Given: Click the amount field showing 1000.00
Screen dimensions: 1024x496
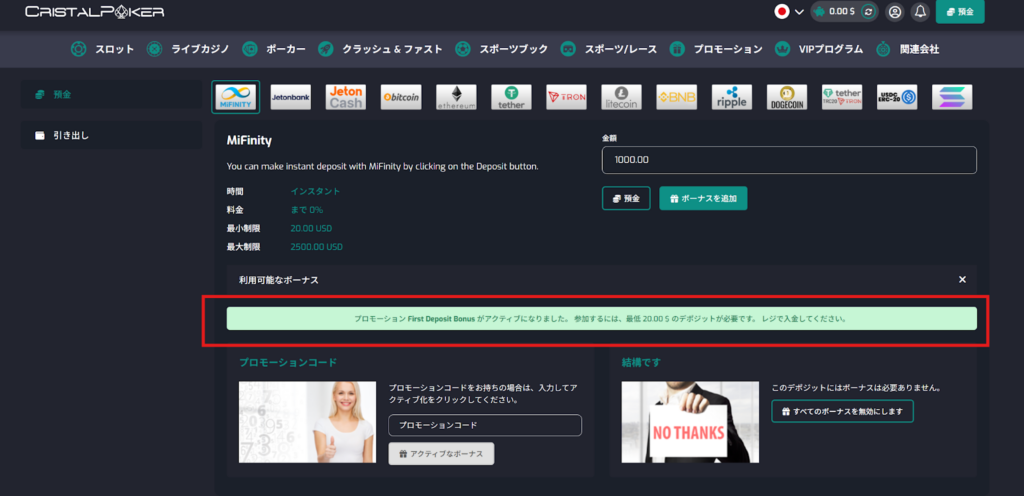Looking at the screenshot, I should click(x=789, y=160).
